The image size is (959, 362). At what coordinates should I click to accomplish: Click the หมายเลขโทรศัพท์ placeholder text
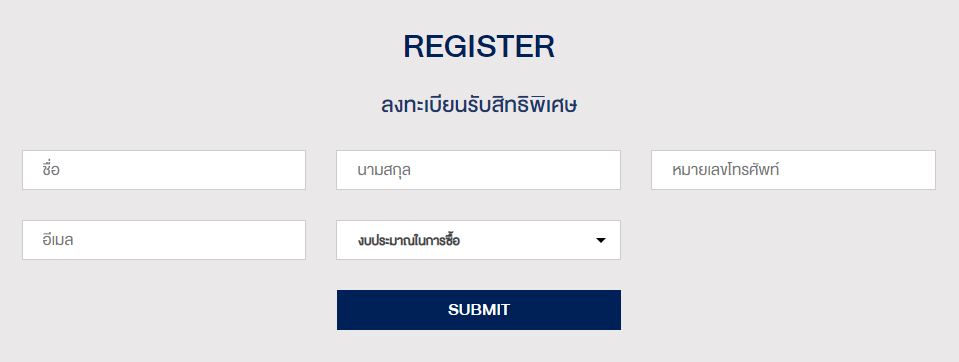point(725,169)
